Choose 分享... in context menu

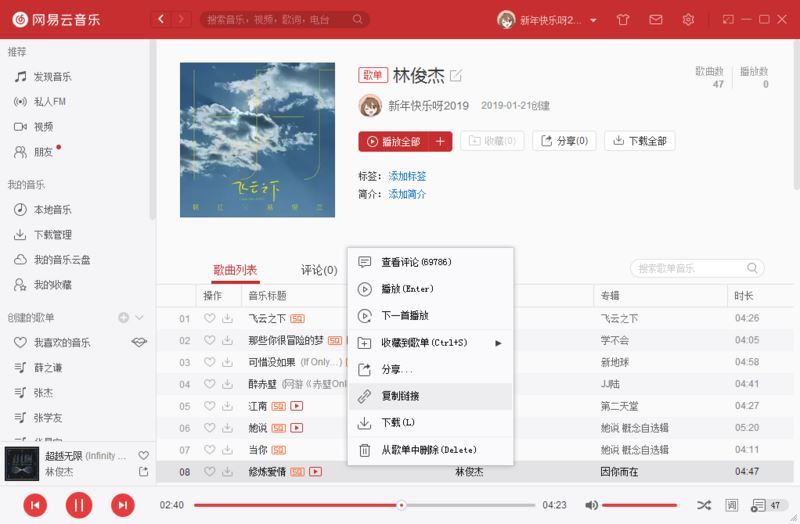(x=431, y=369)
